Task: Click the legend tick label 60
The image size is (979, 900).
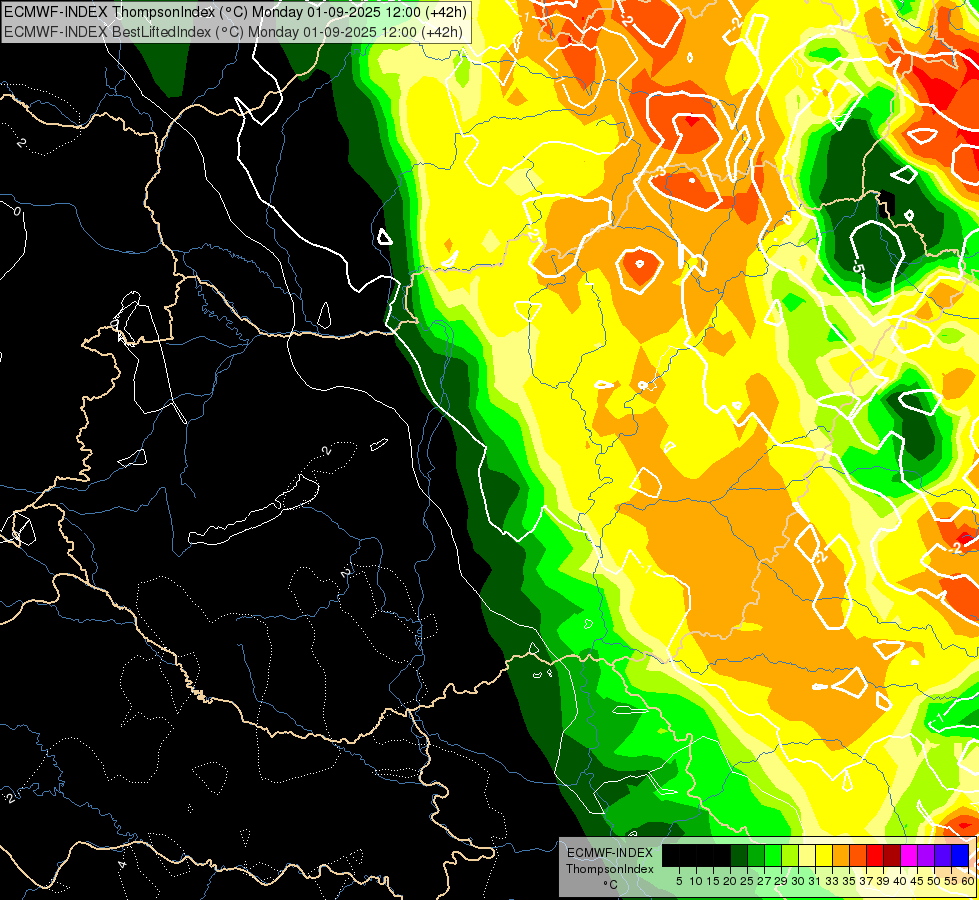Action: click(x=968, y=881)
